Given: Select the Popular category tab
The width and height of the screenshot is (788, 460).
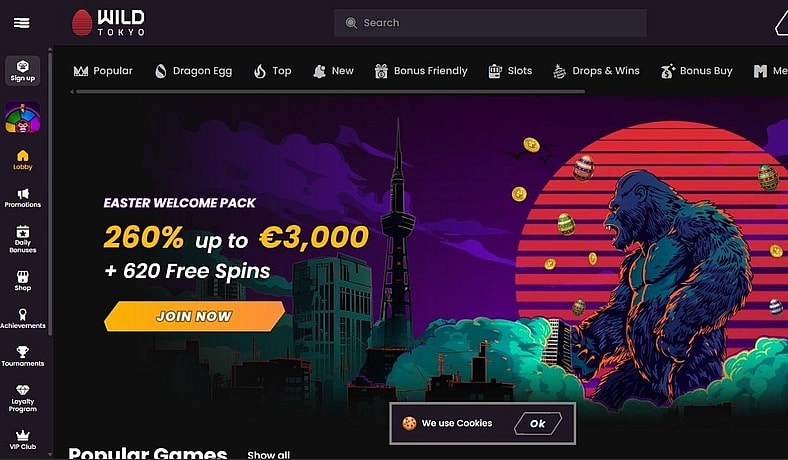Looking at the screenshot, I should tap(103, 71).
